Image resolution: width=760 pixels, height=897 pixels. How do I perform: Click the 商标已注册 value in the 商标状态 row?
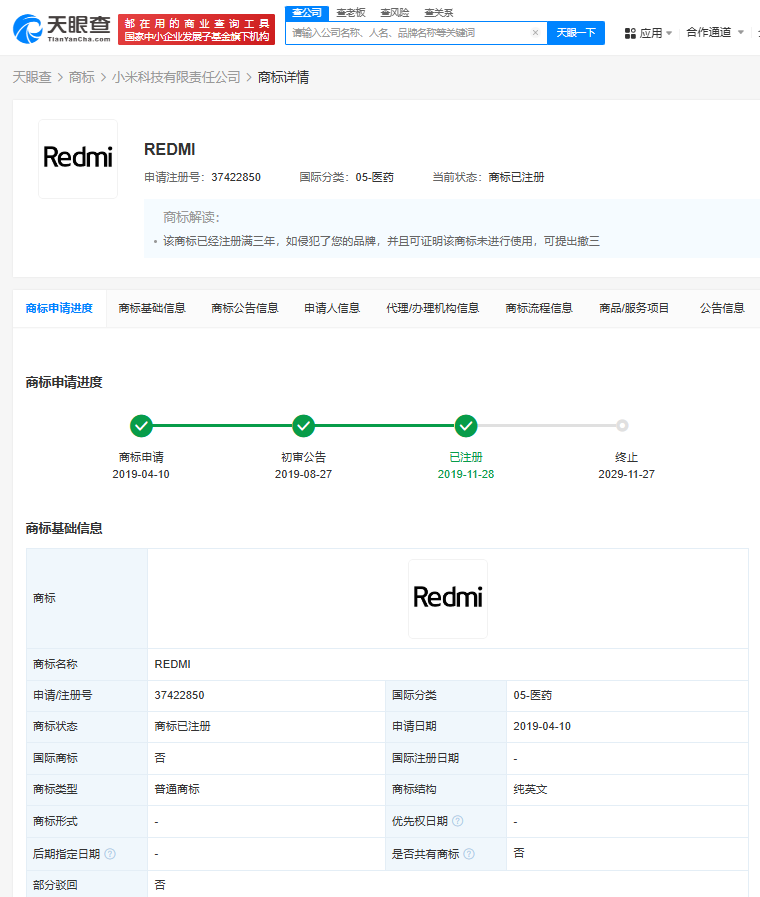click(x=182, y=726)
